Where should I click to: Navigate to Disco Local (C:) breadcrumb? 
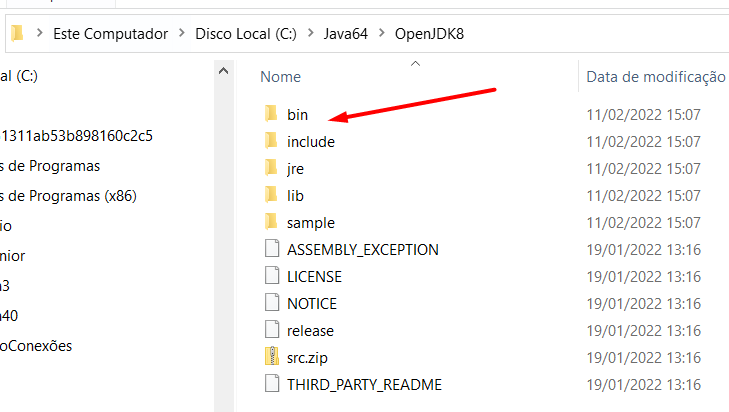245,33
